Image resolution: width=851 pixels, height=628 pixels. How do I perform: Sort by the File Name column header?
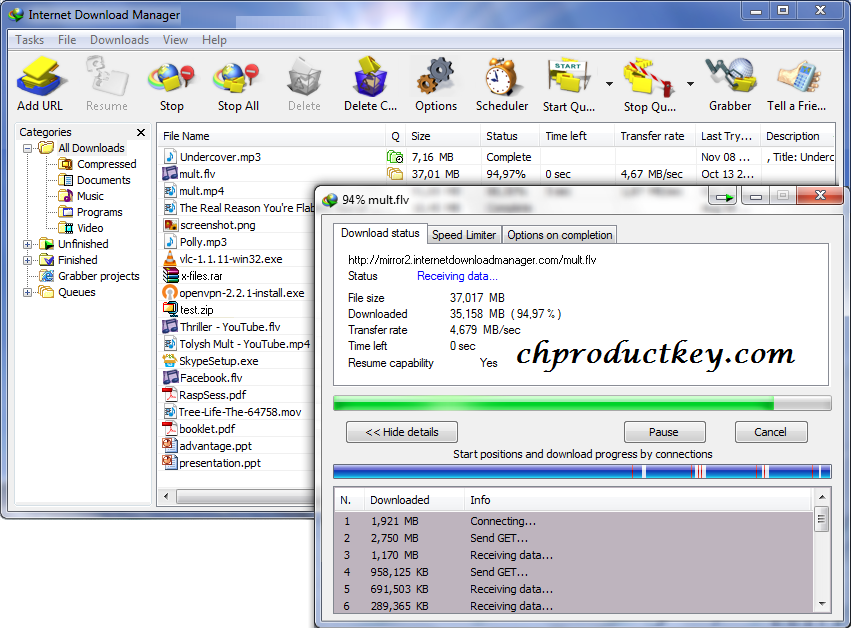pos(271,136)
